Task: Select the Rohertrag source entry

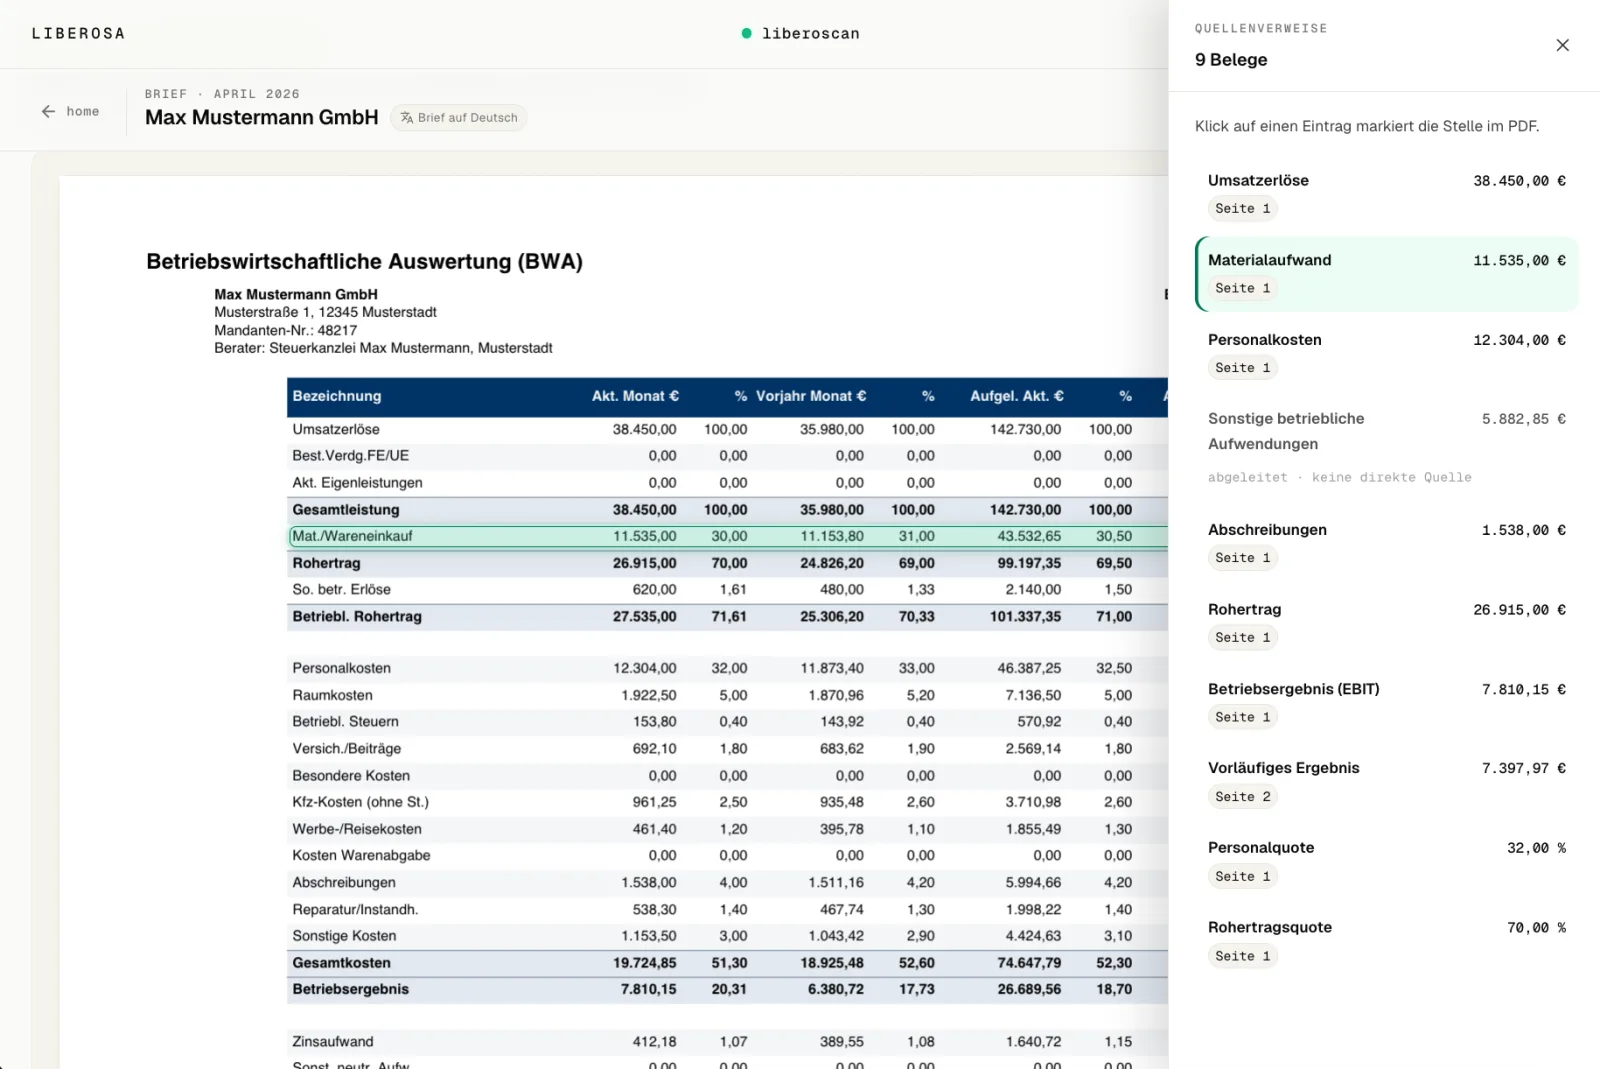Action: 1386,623
